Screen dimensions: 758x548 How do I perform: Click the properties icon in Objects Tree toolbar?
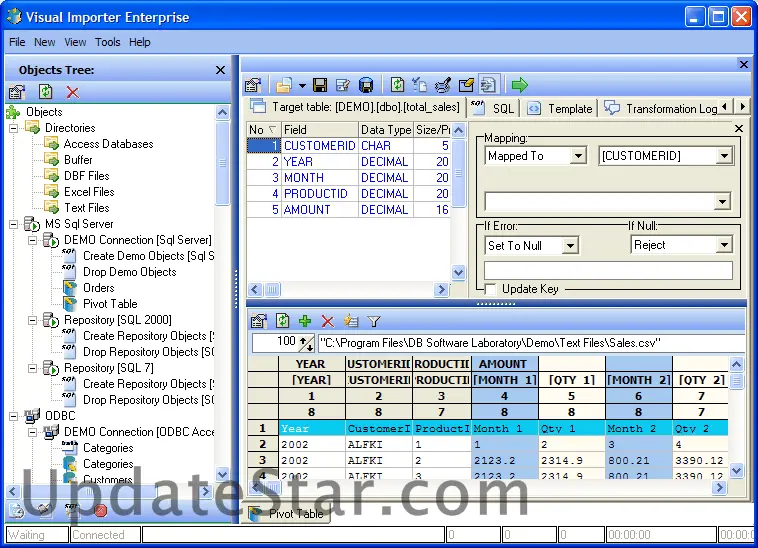pyautogui.click(x=17, y=92)
